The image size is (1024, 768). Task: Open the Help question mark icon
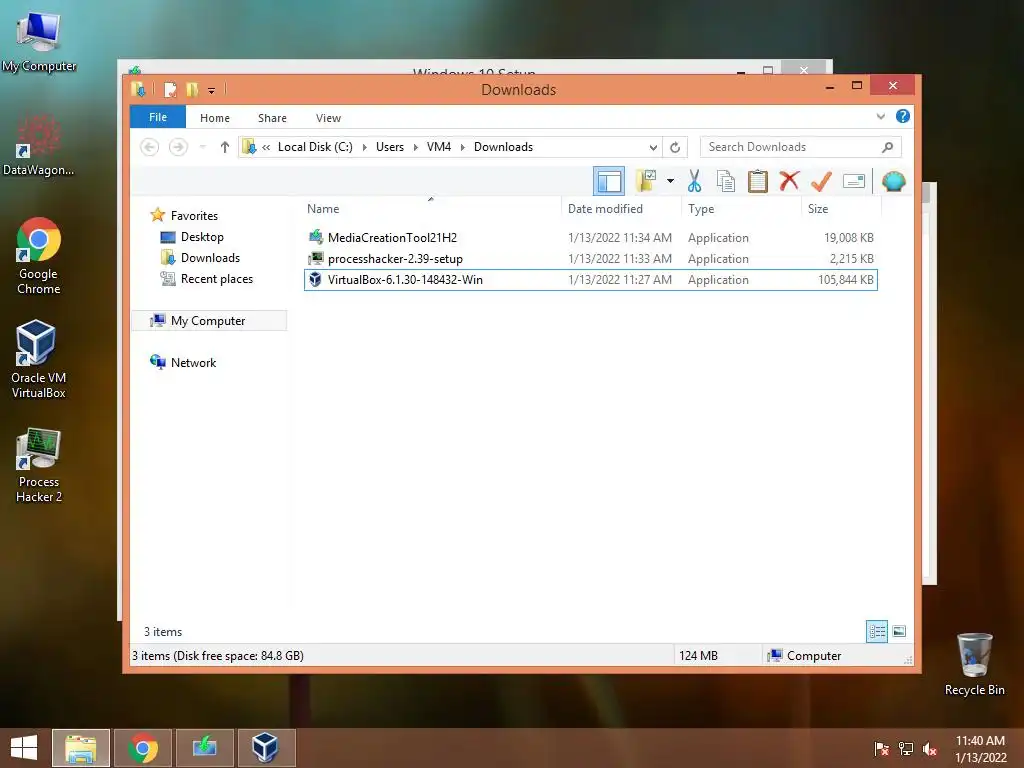(x=903, y=116)
